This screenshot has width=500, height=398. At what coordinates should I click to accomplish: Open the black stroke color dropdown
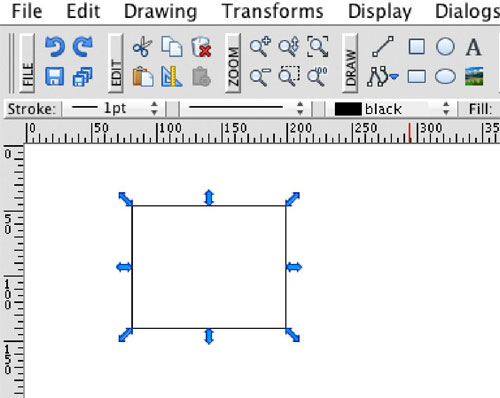click(392, 109)
